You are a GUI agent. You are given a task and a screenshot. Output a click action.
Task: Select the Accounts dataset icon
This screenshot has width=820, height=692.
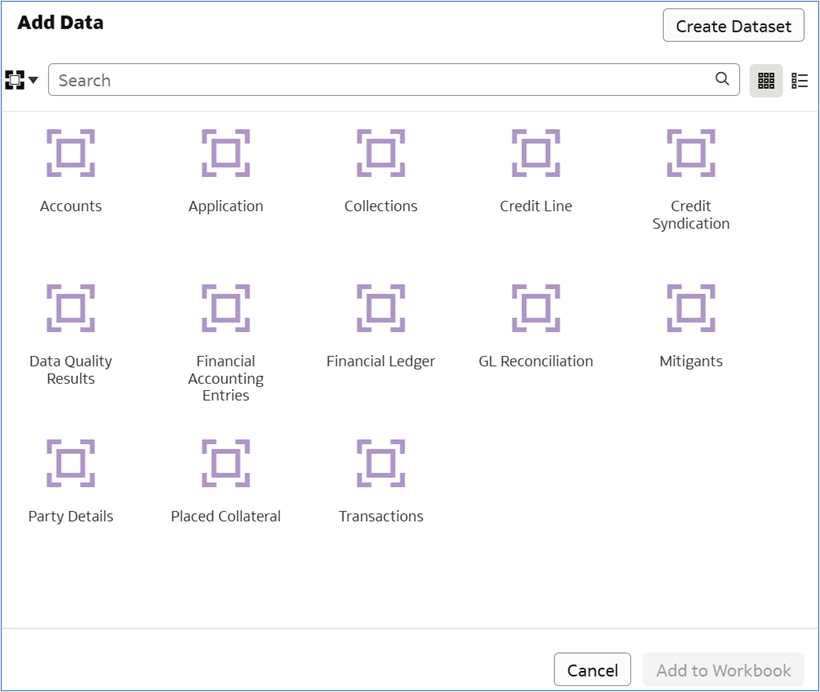click(x=70, y=152)
